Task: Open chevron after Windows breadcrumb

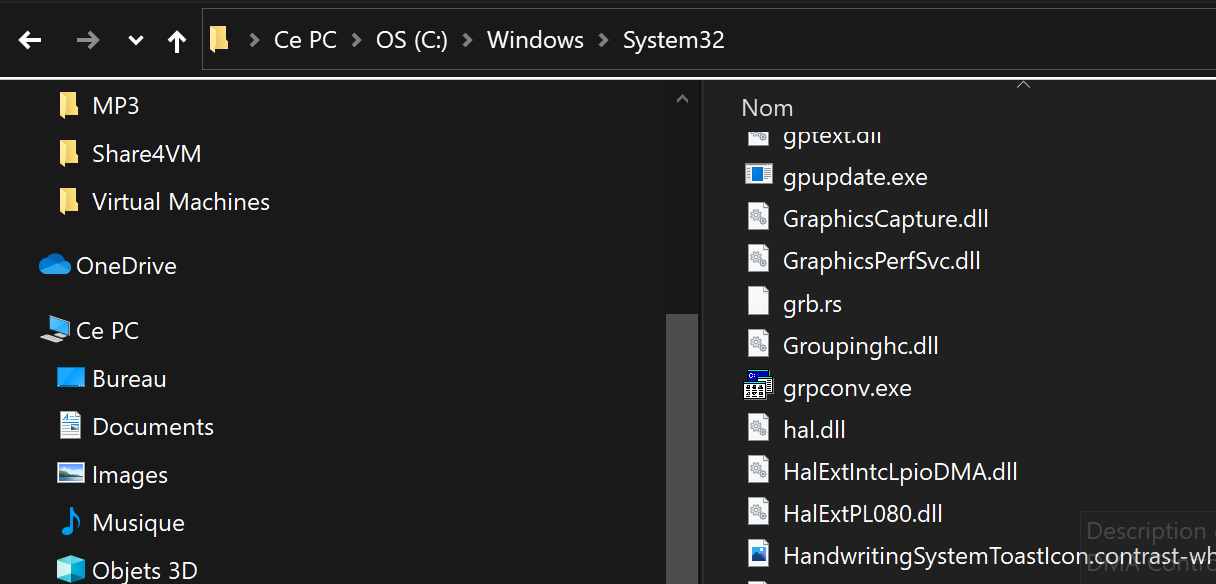Action: [x=603, y=40]
